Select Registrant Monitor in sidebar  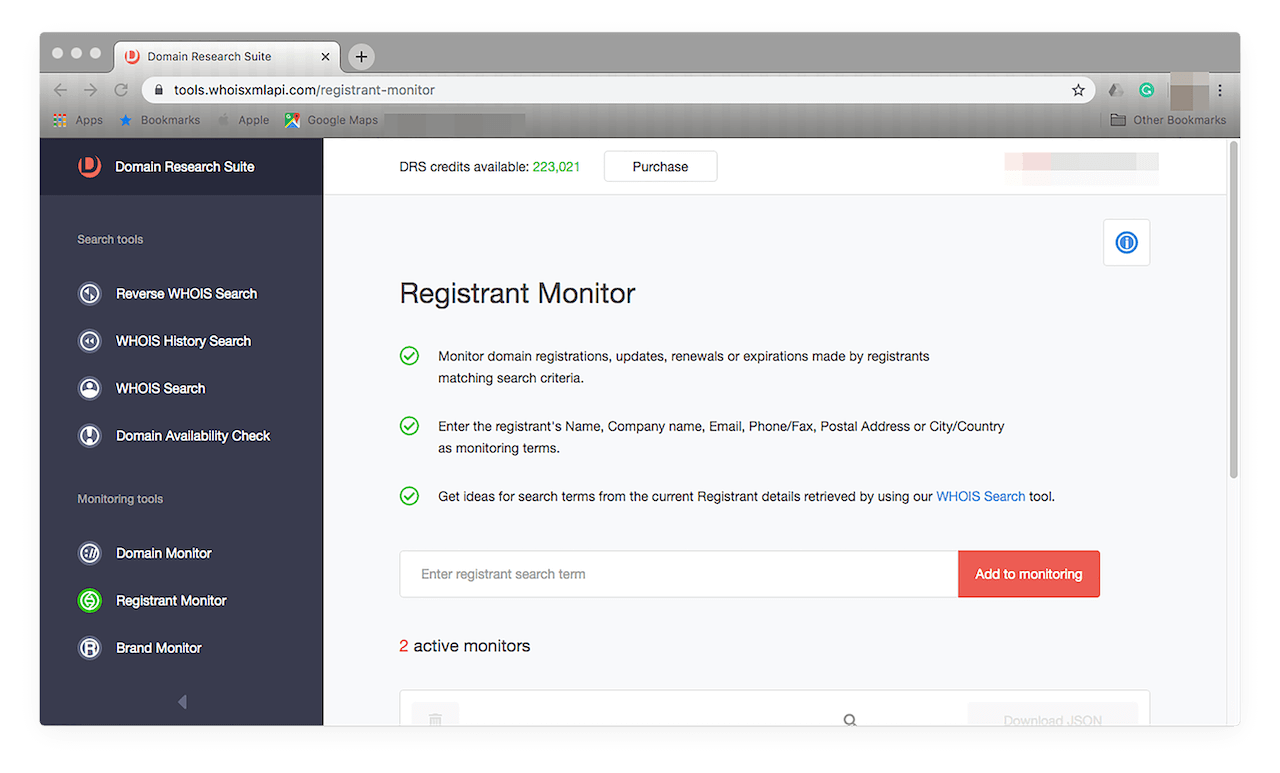[x=171, y=601]
